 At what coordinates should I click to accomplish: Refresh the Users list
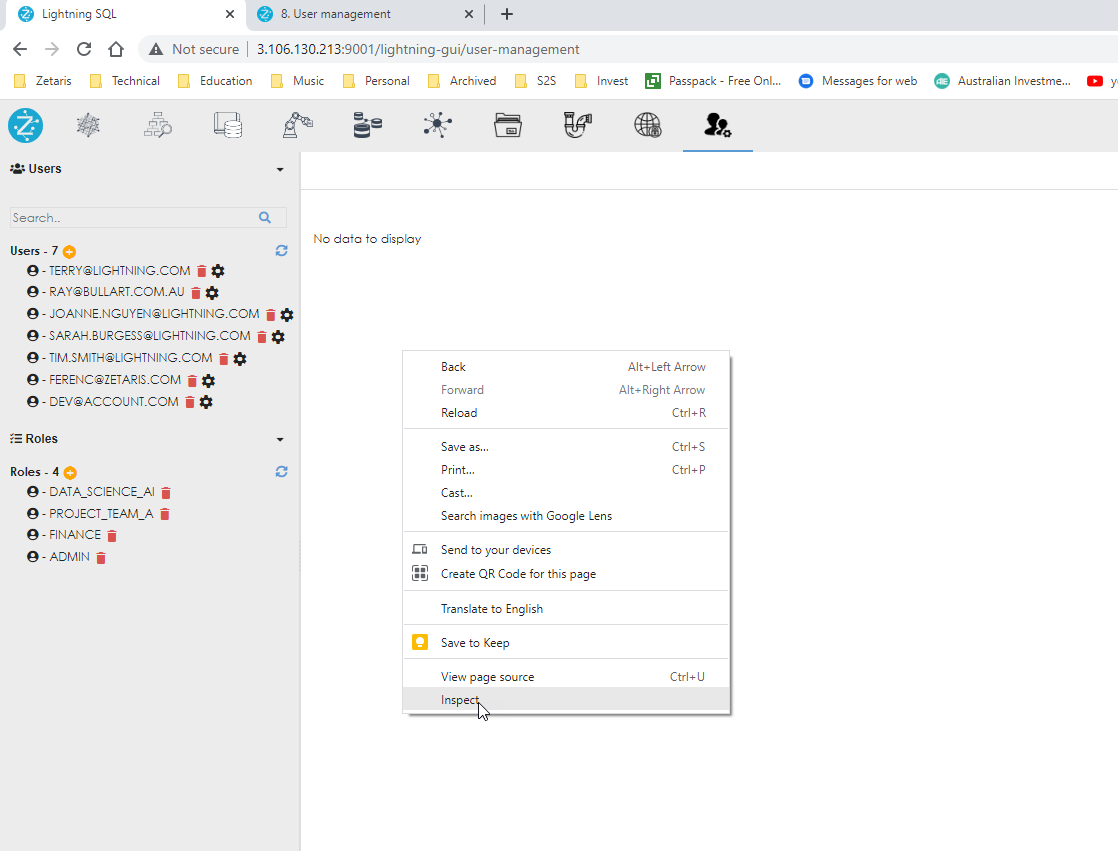(x=282, y=251)
